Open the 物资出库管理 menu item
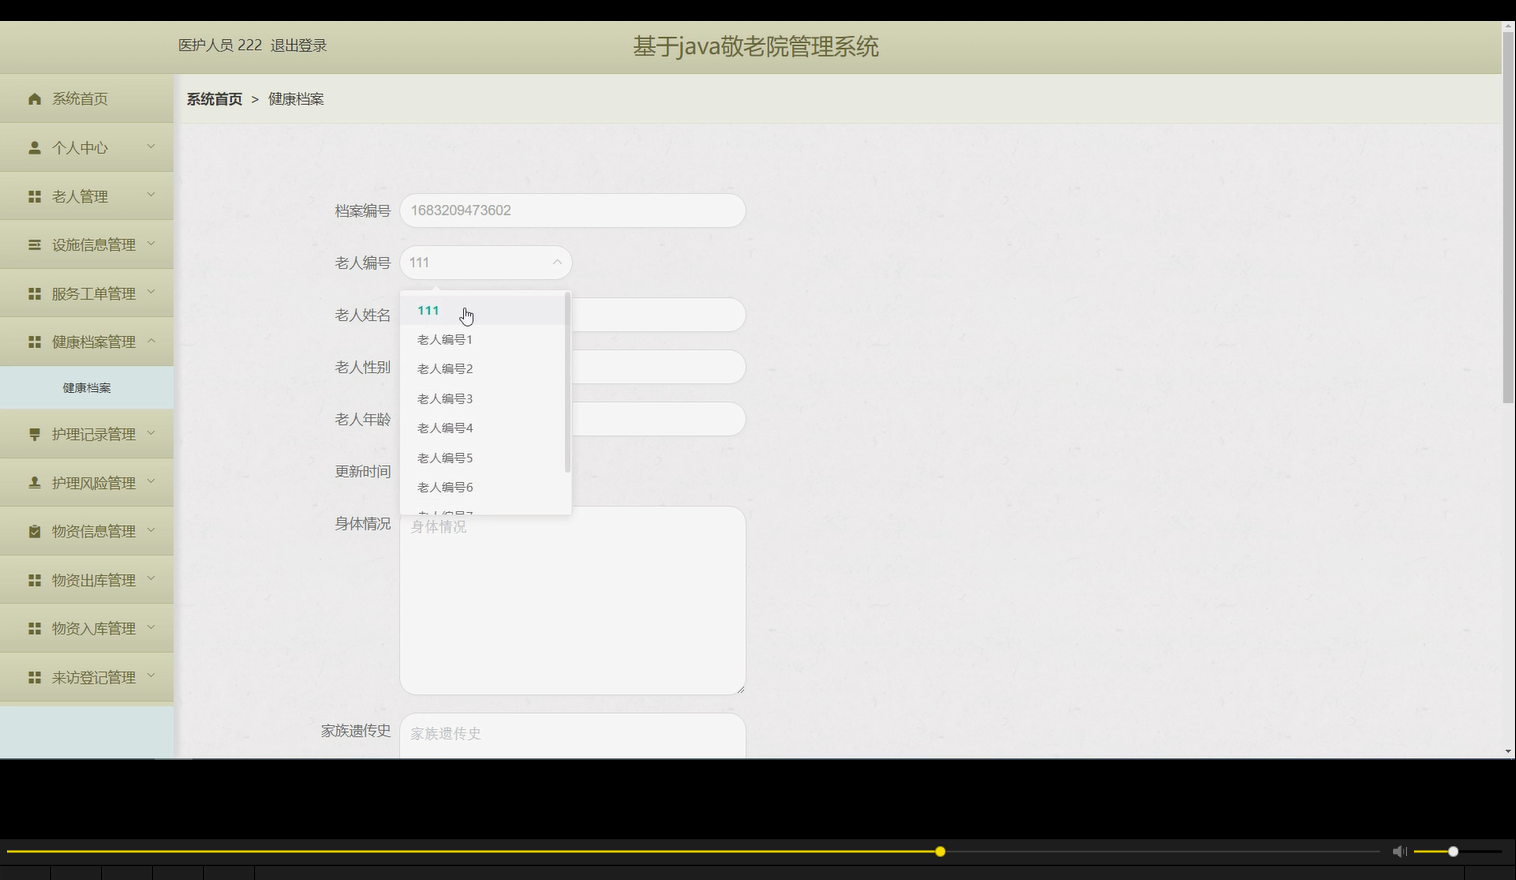Screen dimensions: 1516x880 [87, 580]
